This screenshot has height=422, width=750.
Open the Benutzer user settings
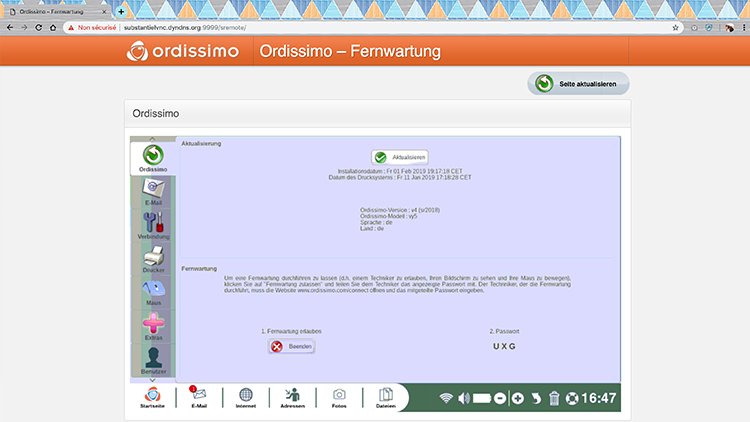[x=153, y=360]
